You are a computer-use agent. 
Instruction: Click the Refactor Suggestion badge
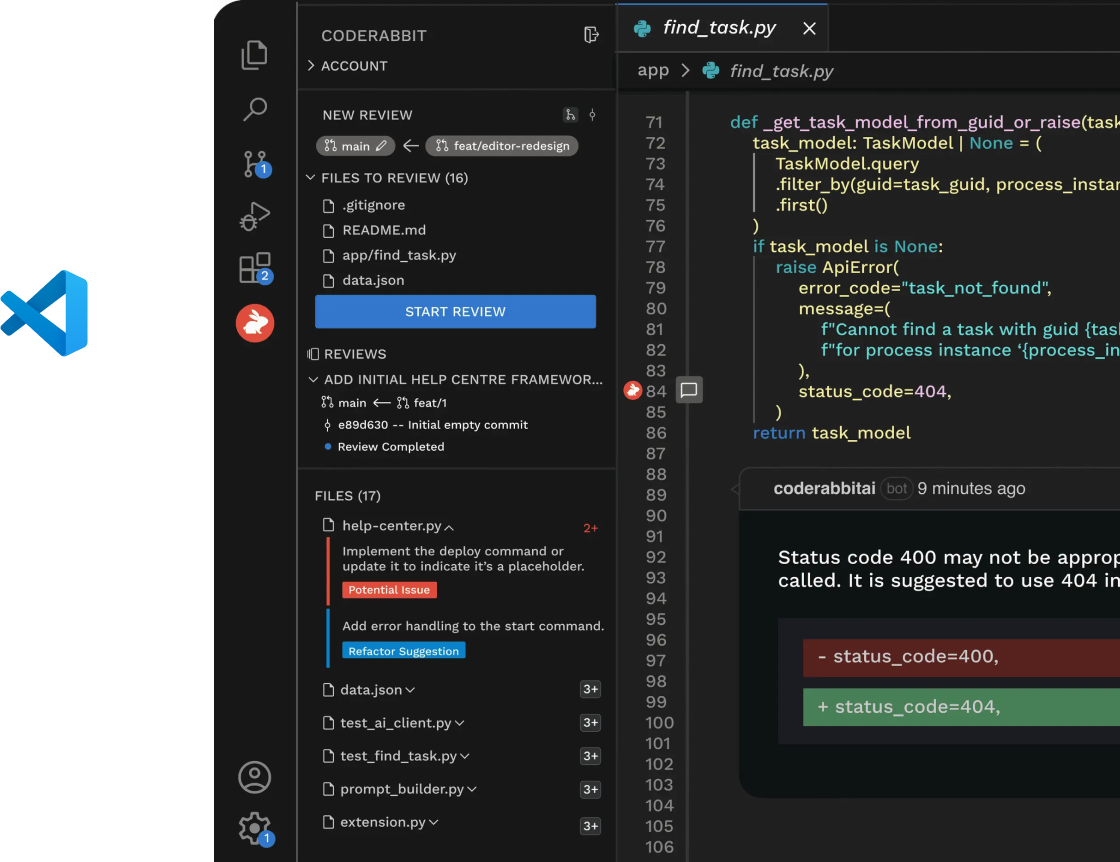pyautogui.click(x=404, y=651)
